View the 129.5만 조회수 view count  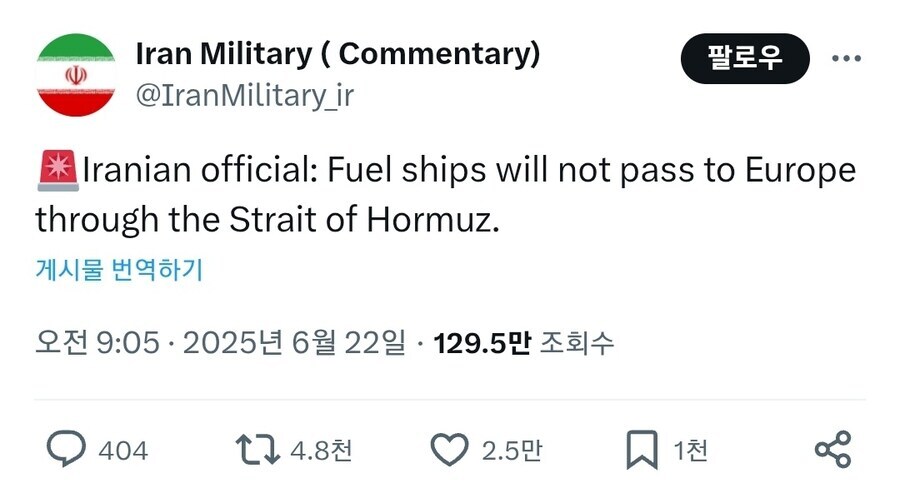click(x=523, y=343)
